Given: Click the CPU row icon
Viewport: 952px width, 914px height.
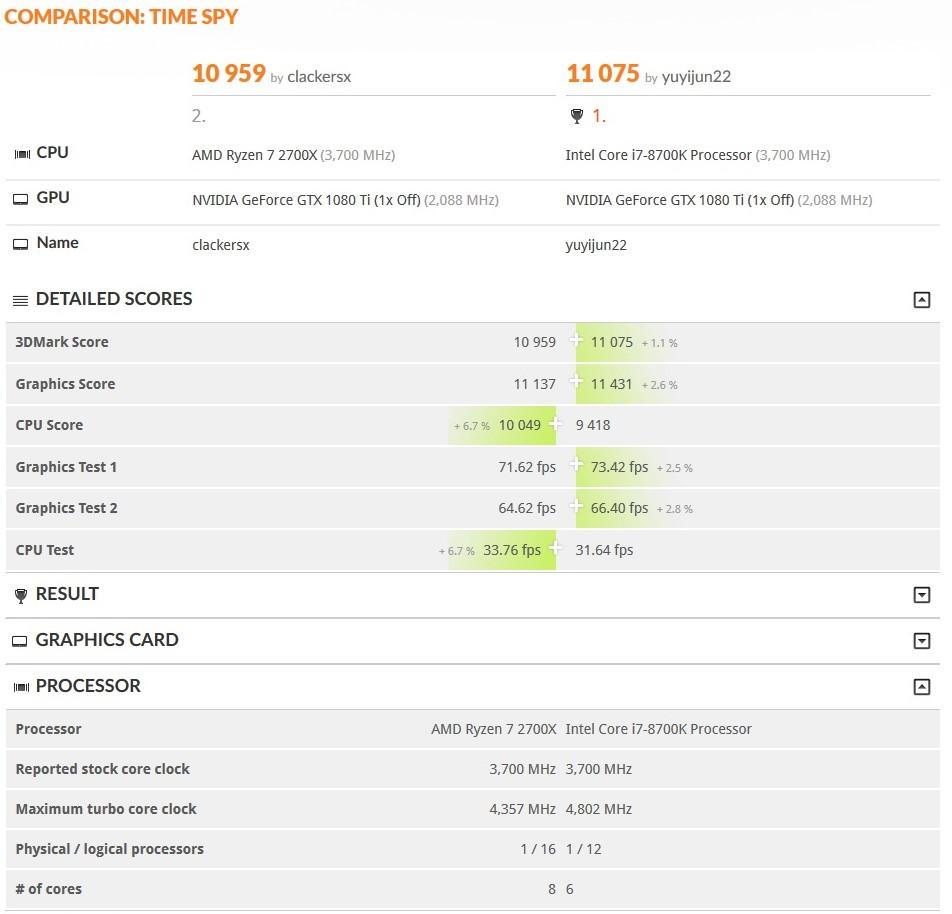Looking at the screenshot, I should point(20,153).
